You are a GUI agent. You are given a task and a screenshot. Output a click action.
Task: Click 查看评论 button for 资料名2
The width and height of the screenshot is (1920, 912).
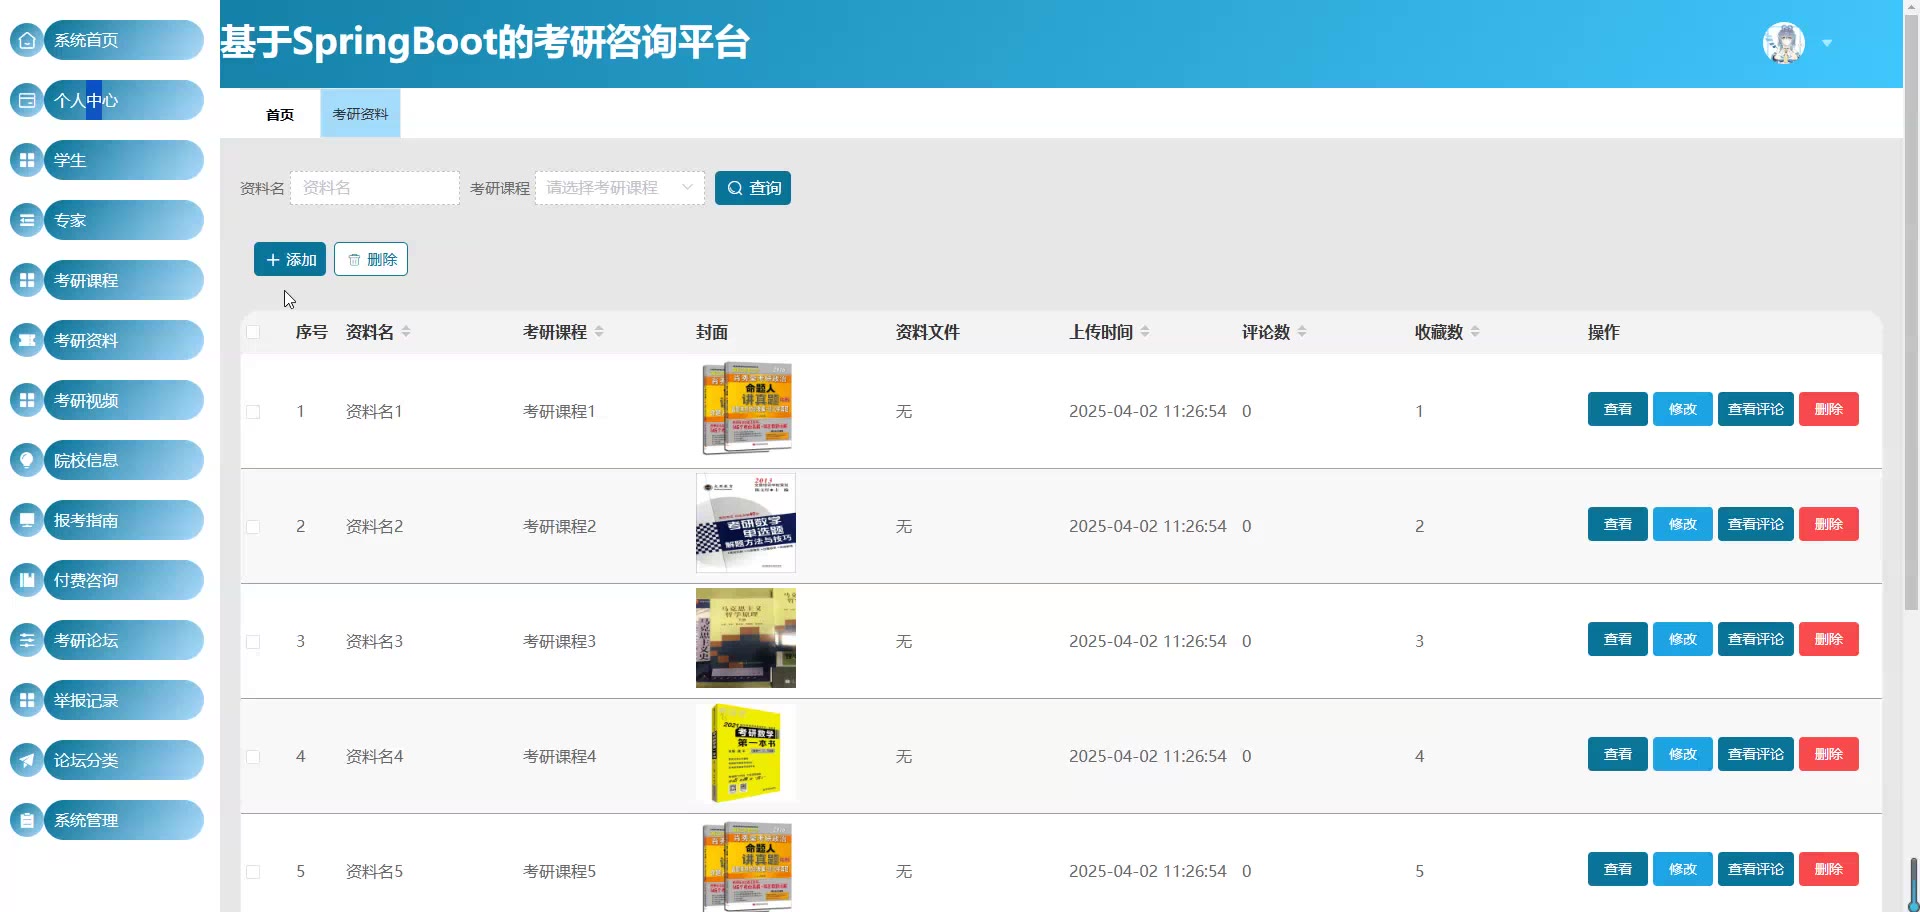[x=1755, y=524]
